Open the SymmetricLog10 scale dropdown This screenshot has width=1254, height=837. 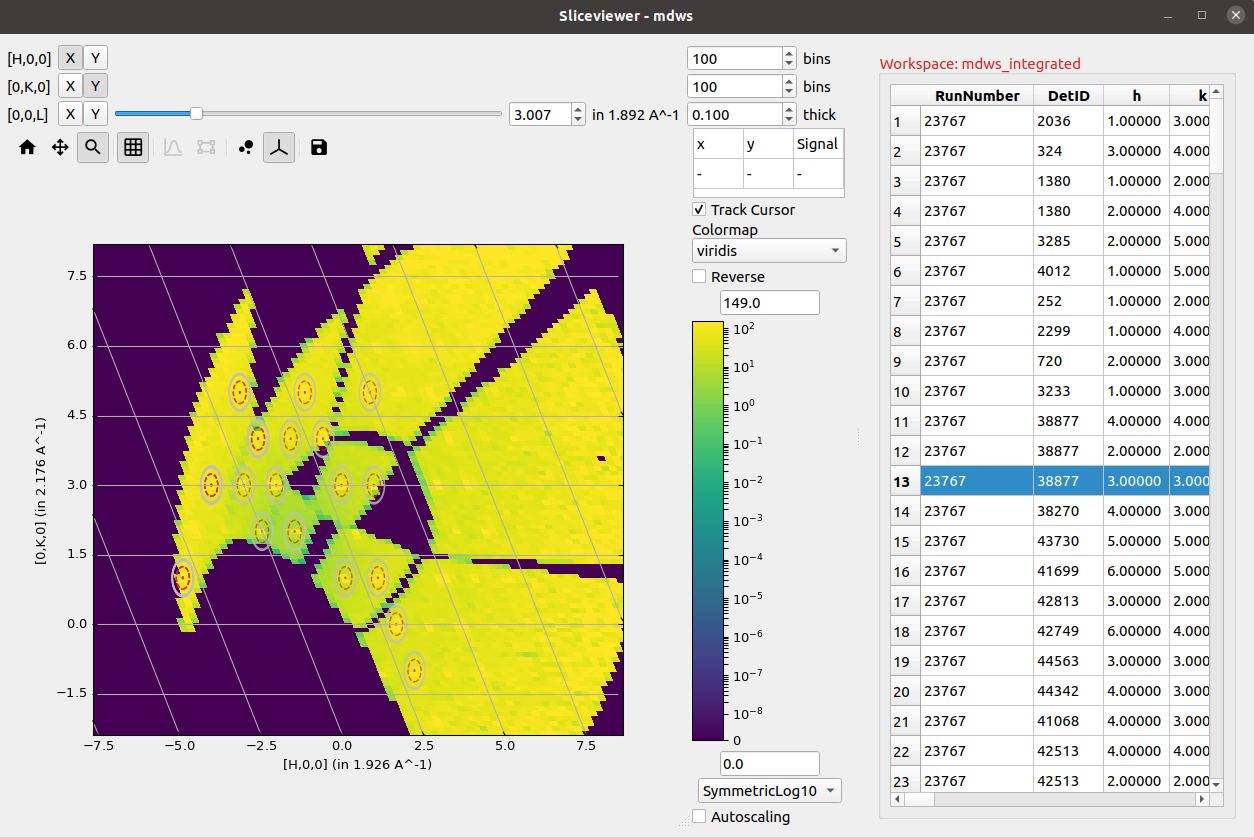[x=769, y=791]
